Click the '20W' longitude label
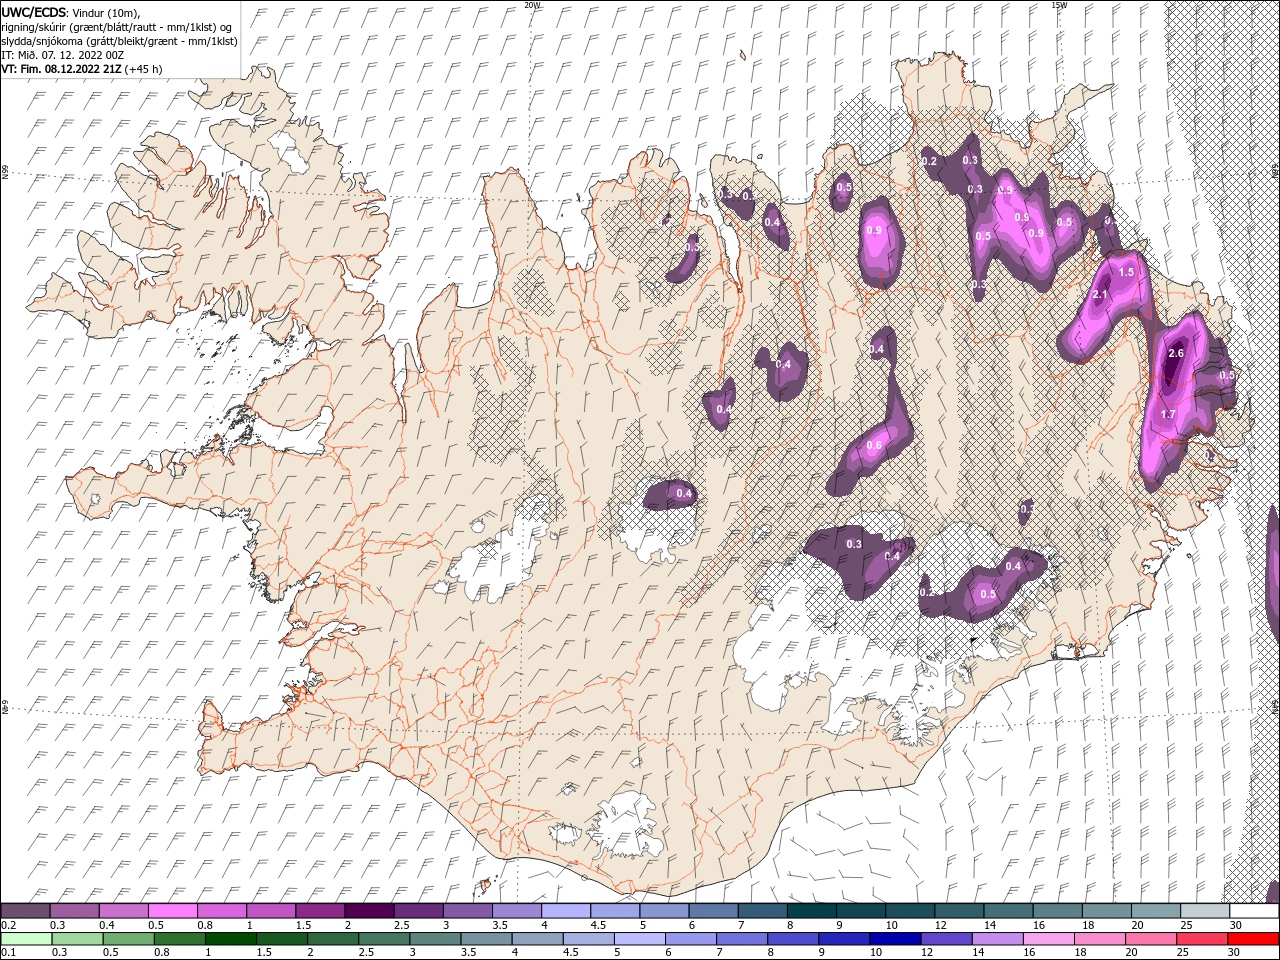 (533, 5)
